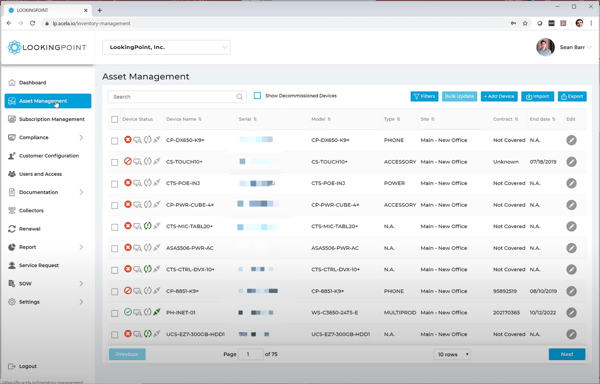Click the Search field in Asset Management
The height and width of the screenshot is (384, 600).
(x=177, y=97)
